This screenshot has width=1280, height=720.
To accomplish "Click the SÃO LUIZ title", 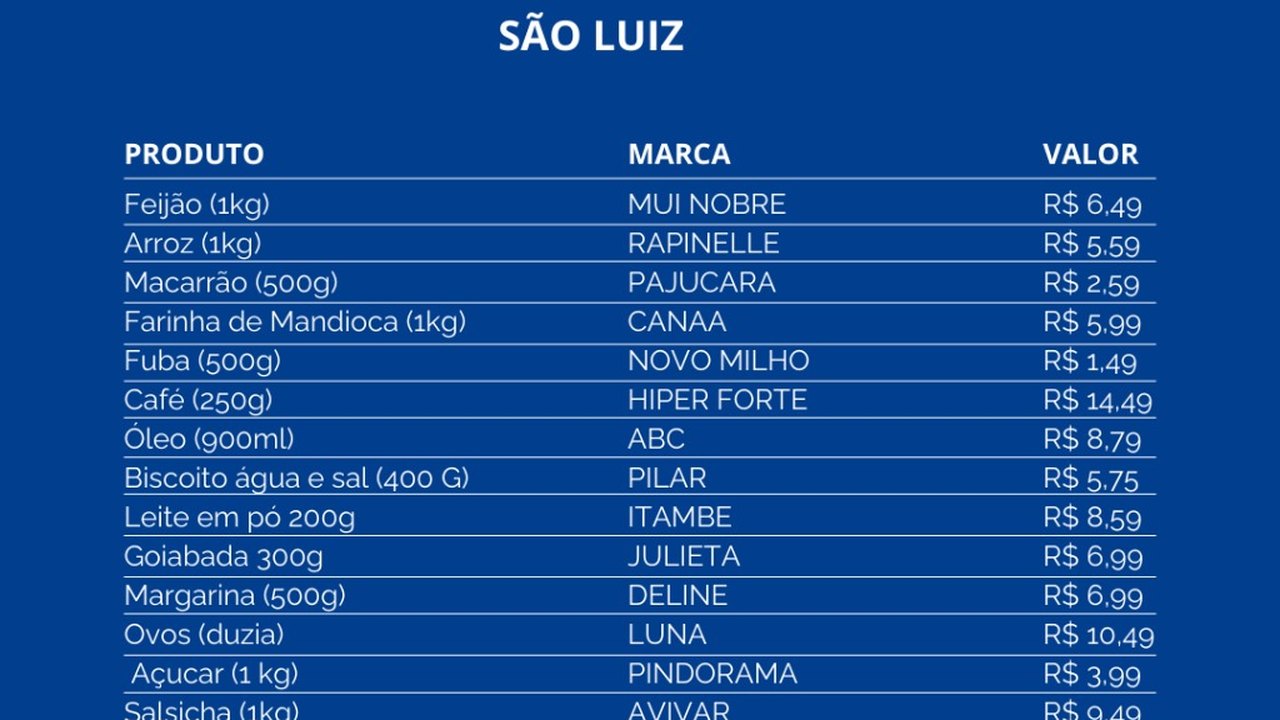I will point(591,36).
